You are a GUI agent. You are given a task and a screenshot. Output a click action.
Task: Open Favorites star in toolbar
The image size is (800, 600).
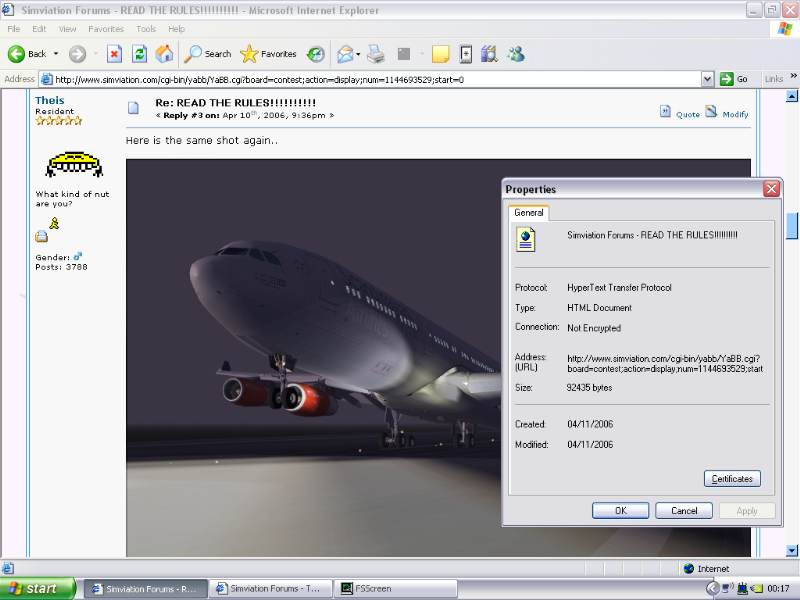[x=268, y=54]
